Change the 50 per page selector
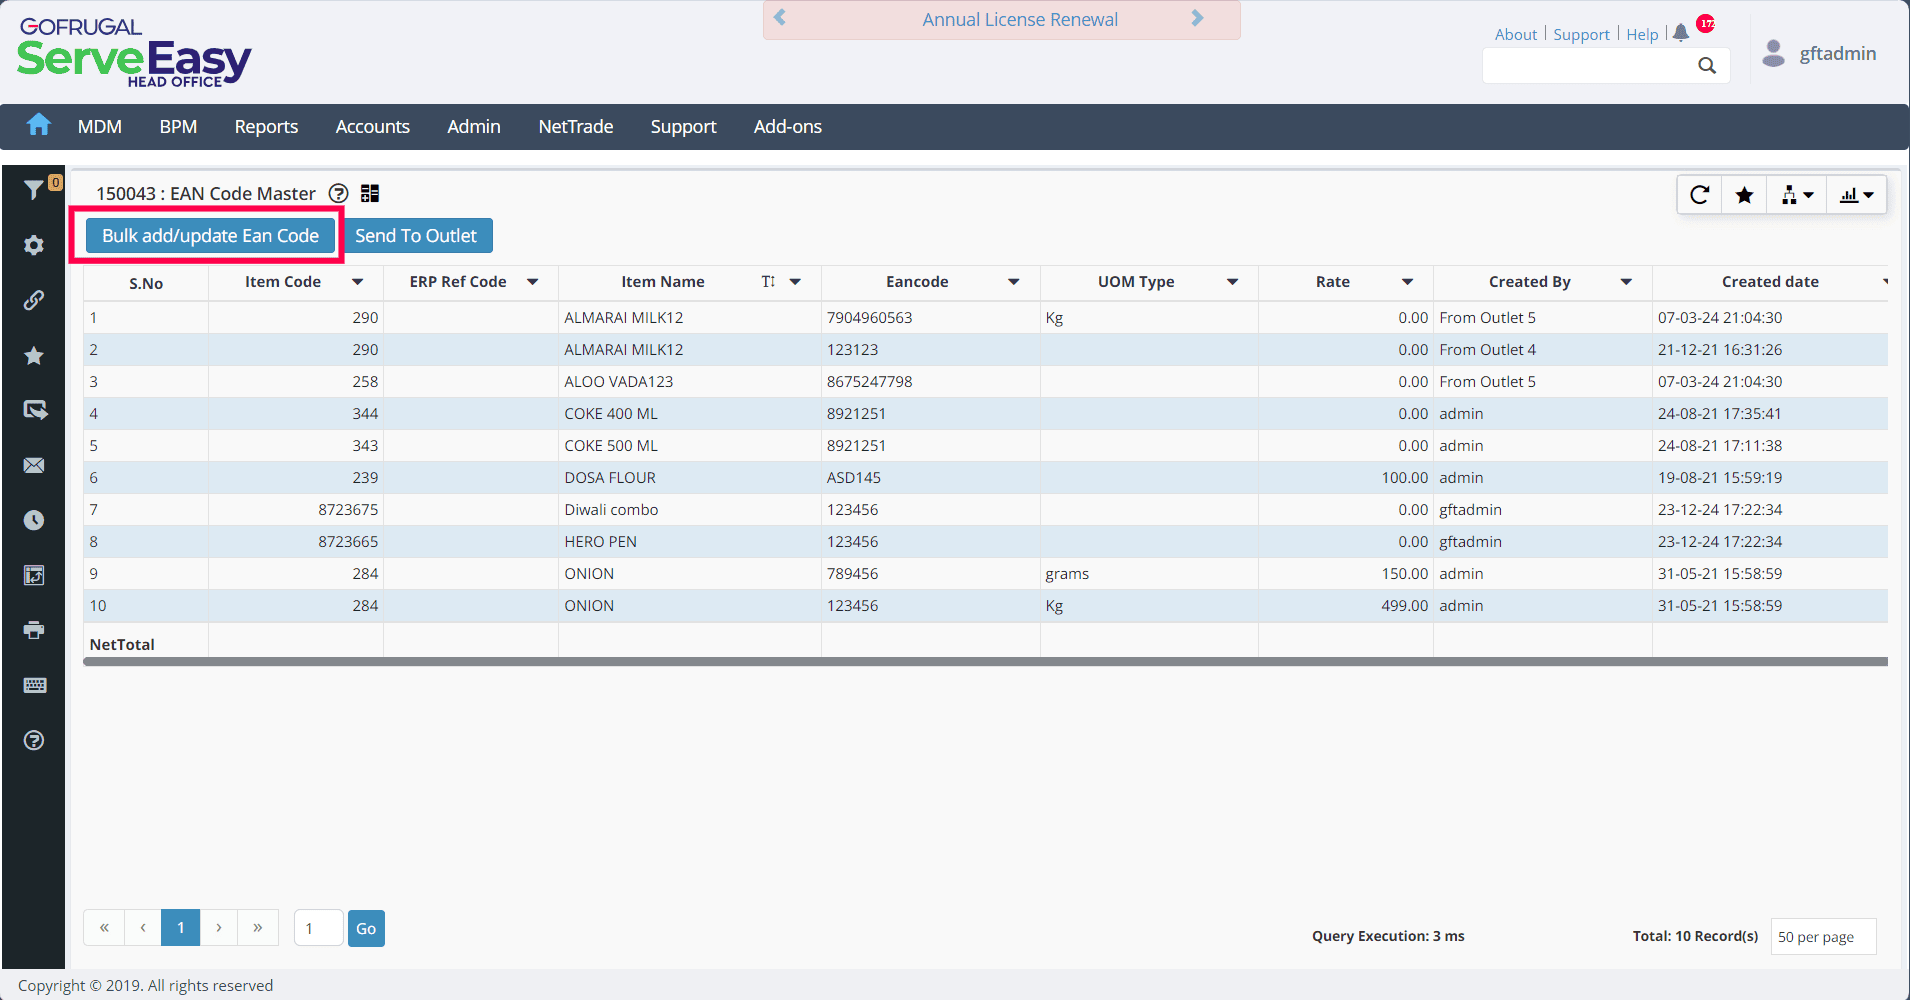Image resolution: width=1910 pixels, height=1000 pixels. (x=1823, y=937)
